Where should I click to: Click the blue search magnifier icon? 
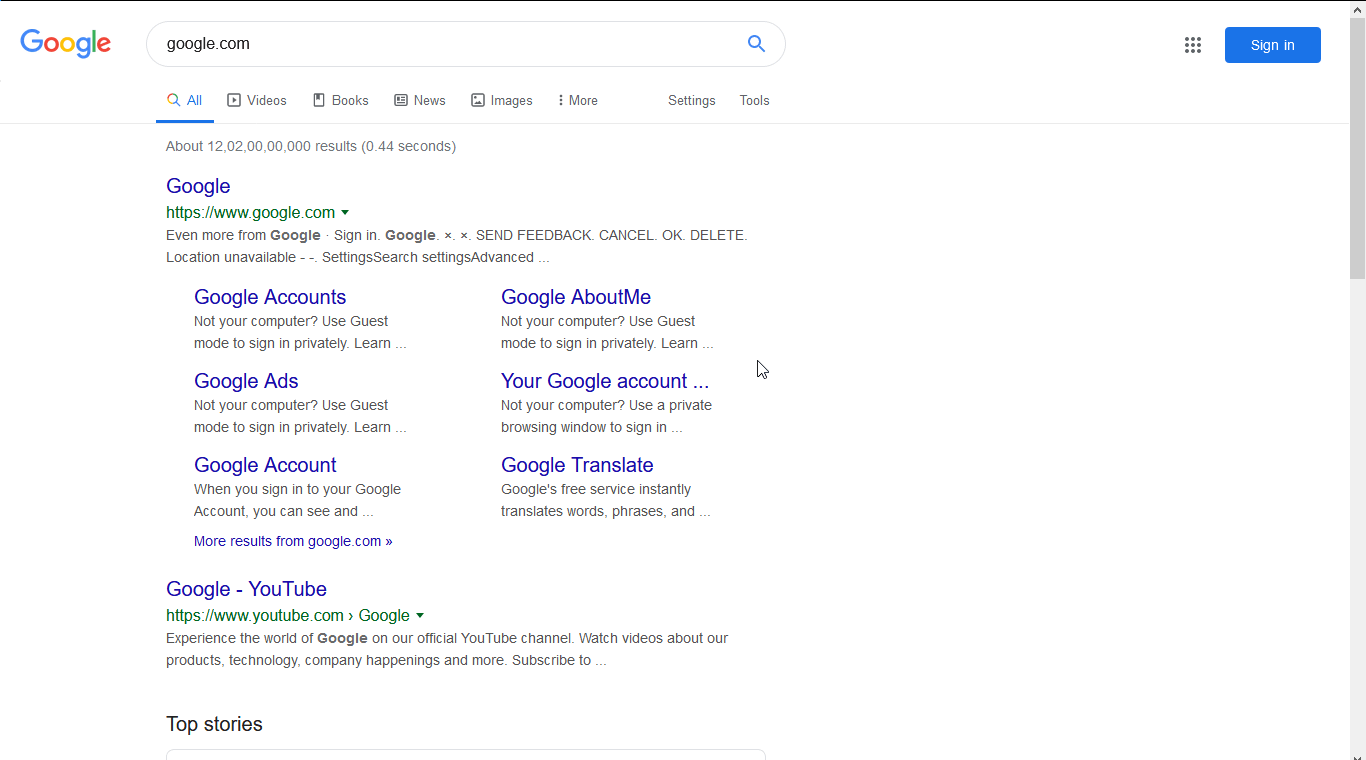click(756, 44)
